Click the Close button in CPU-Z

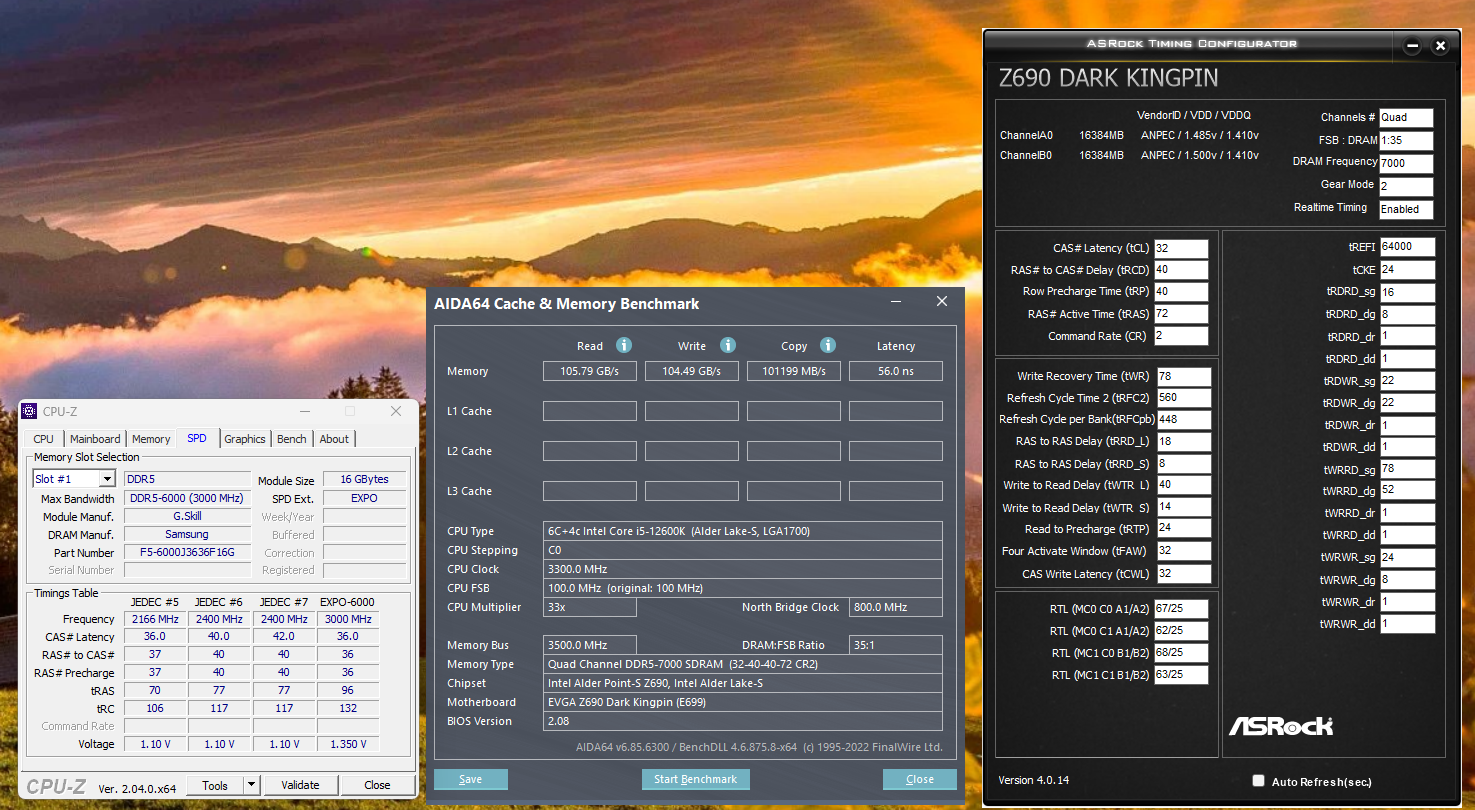point(377,785)
